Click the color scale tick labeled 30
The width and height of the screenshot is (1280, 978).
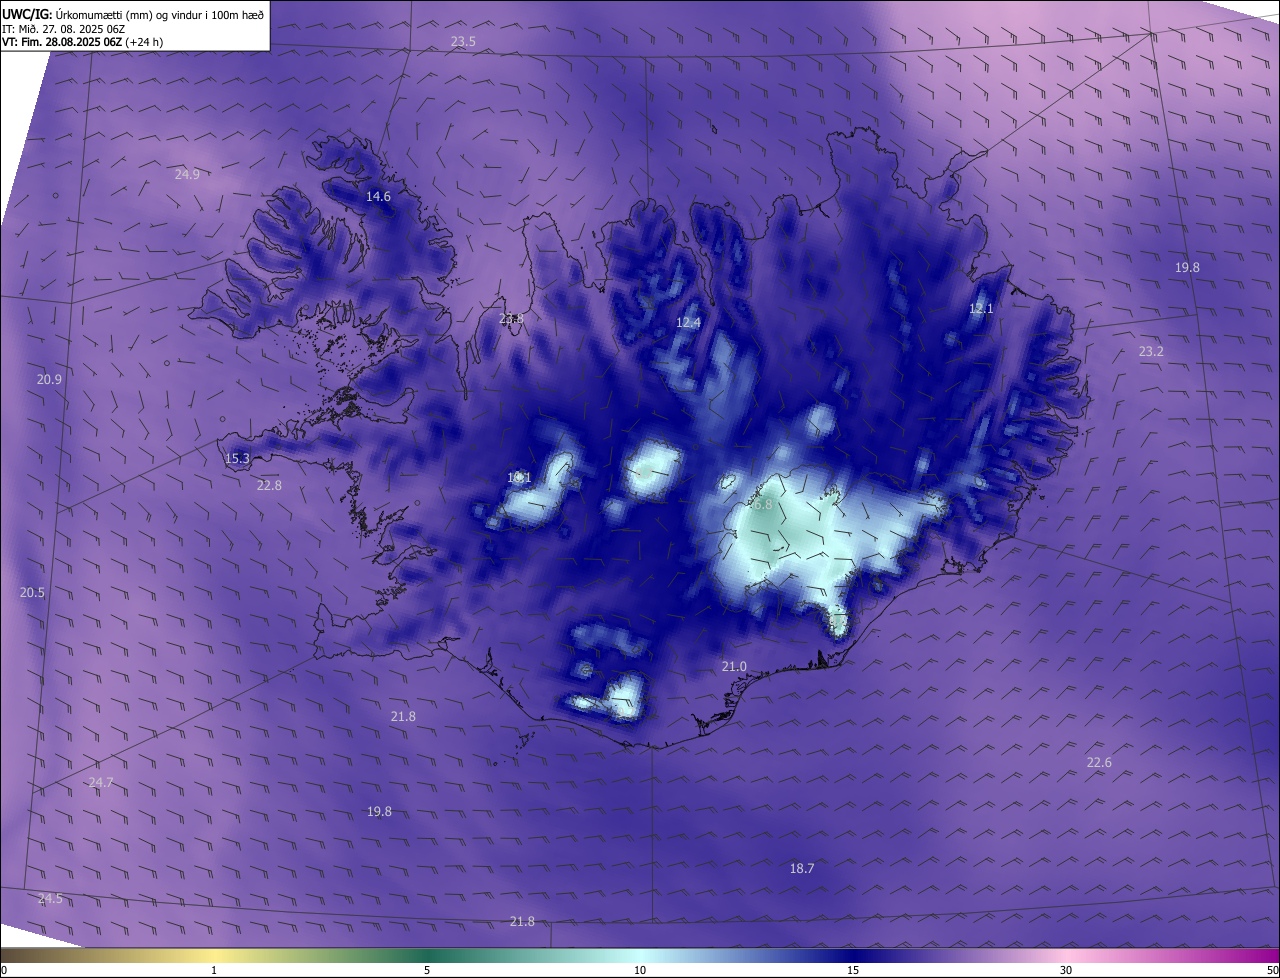(x=1066, y=970)
